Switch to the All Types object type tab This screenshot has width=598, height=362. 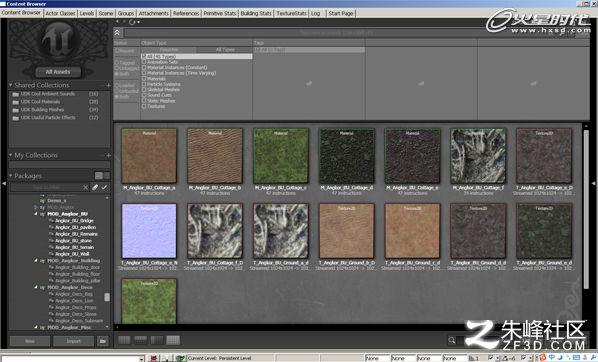point(225,50)
